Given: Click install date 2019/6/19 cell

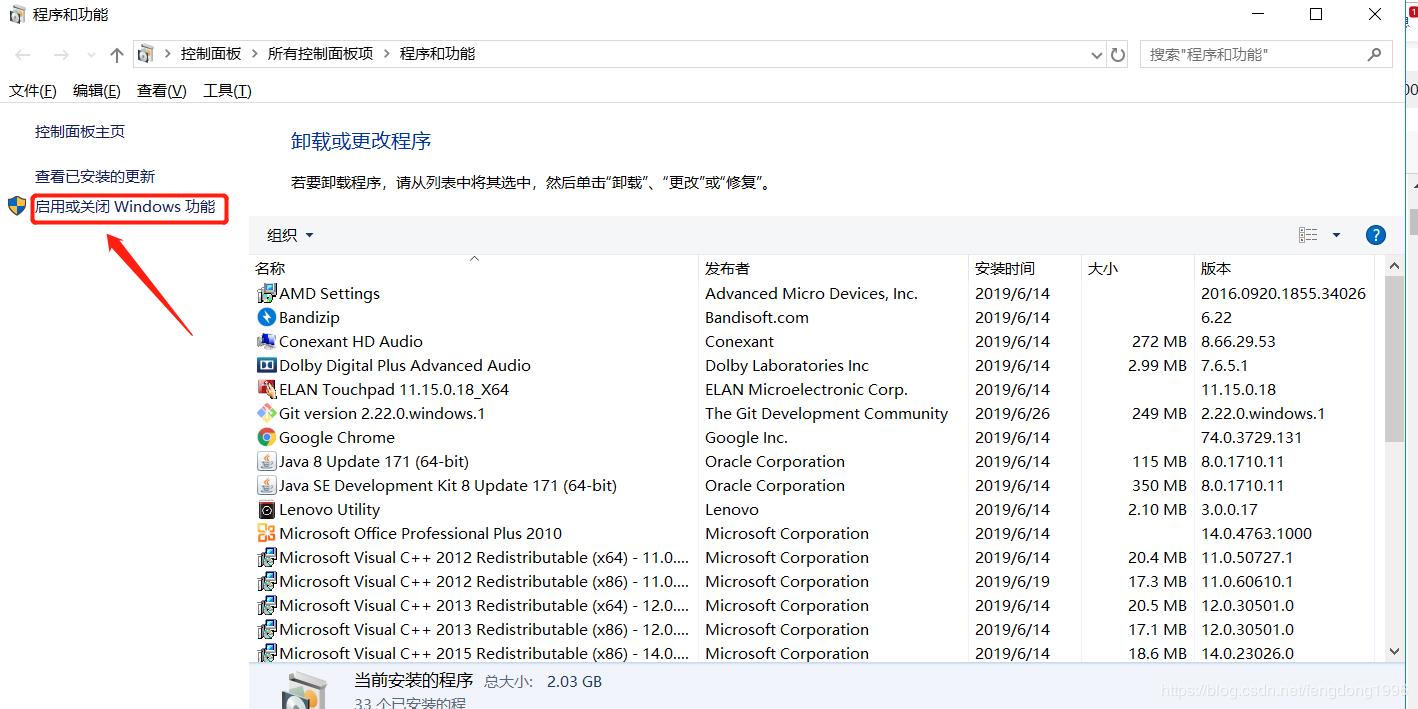Looking at the screenshot, I should [1013, 582].
